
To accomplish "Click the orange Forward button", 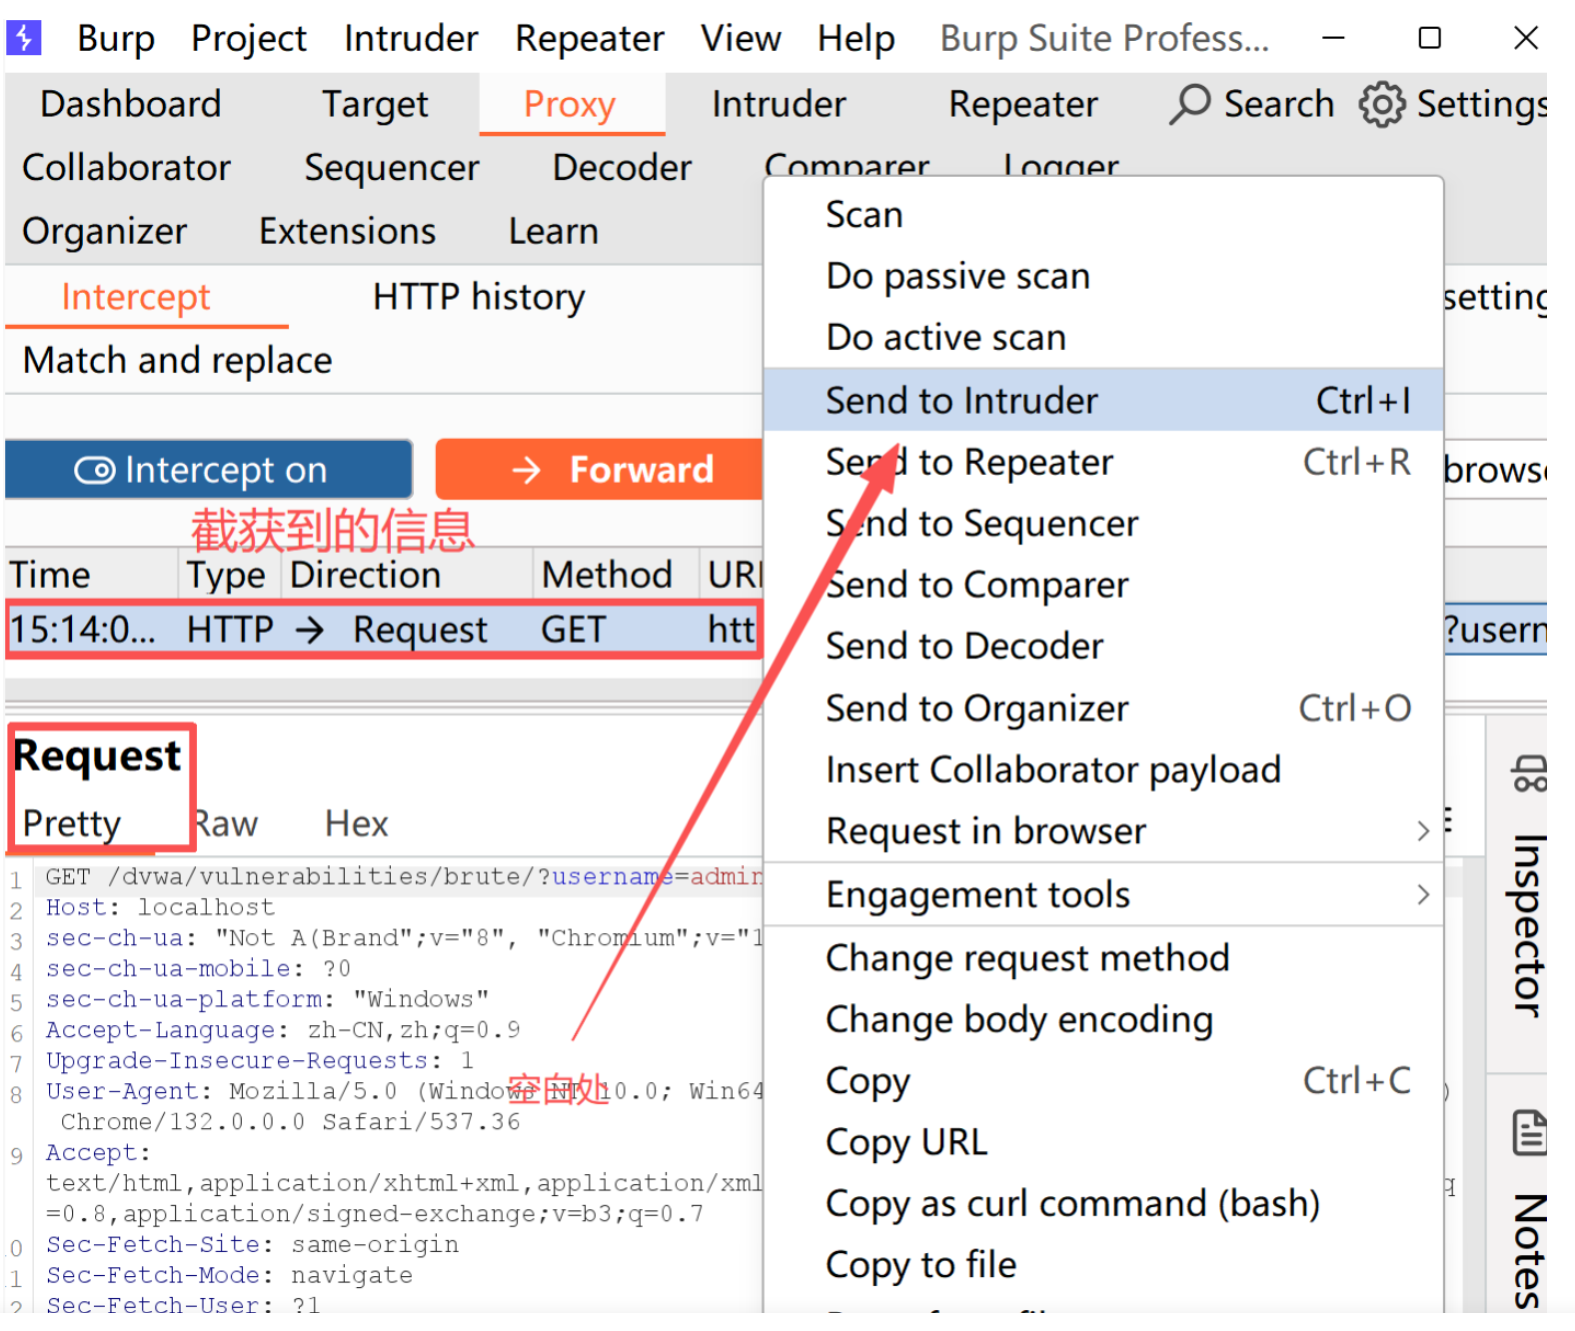I will click(599, 469).
